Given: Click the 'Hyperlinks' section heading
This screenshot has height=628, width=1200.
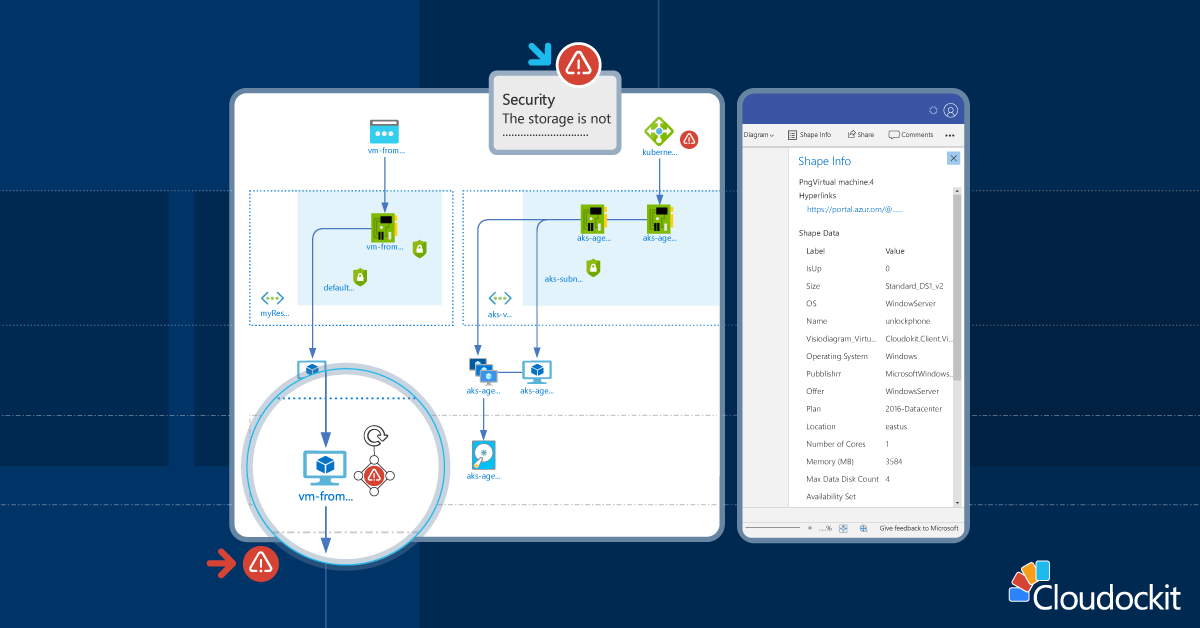Looking at the screenshot, I should pos(817,196).
